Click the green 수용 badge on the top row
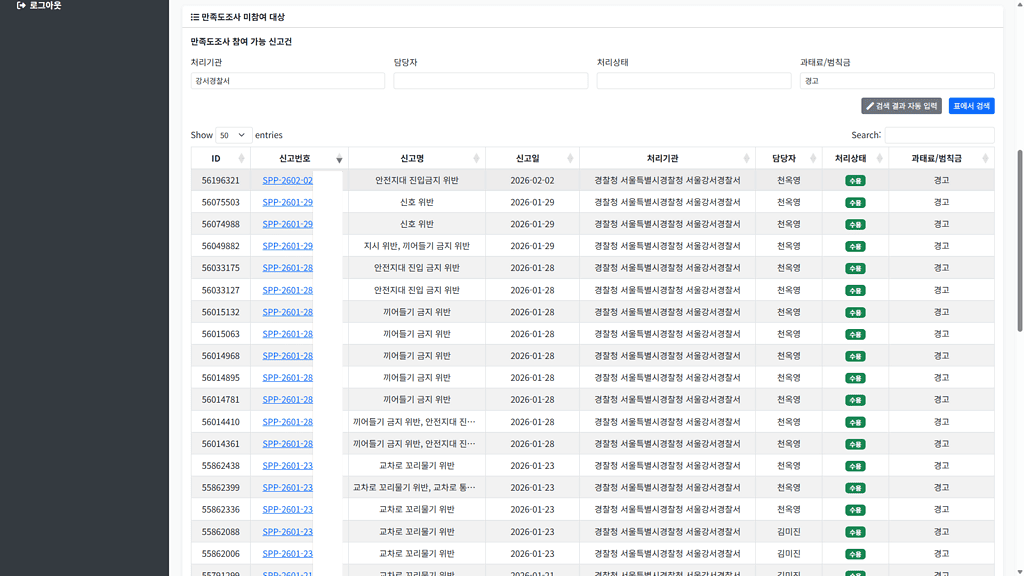 (x=855, y=179)
